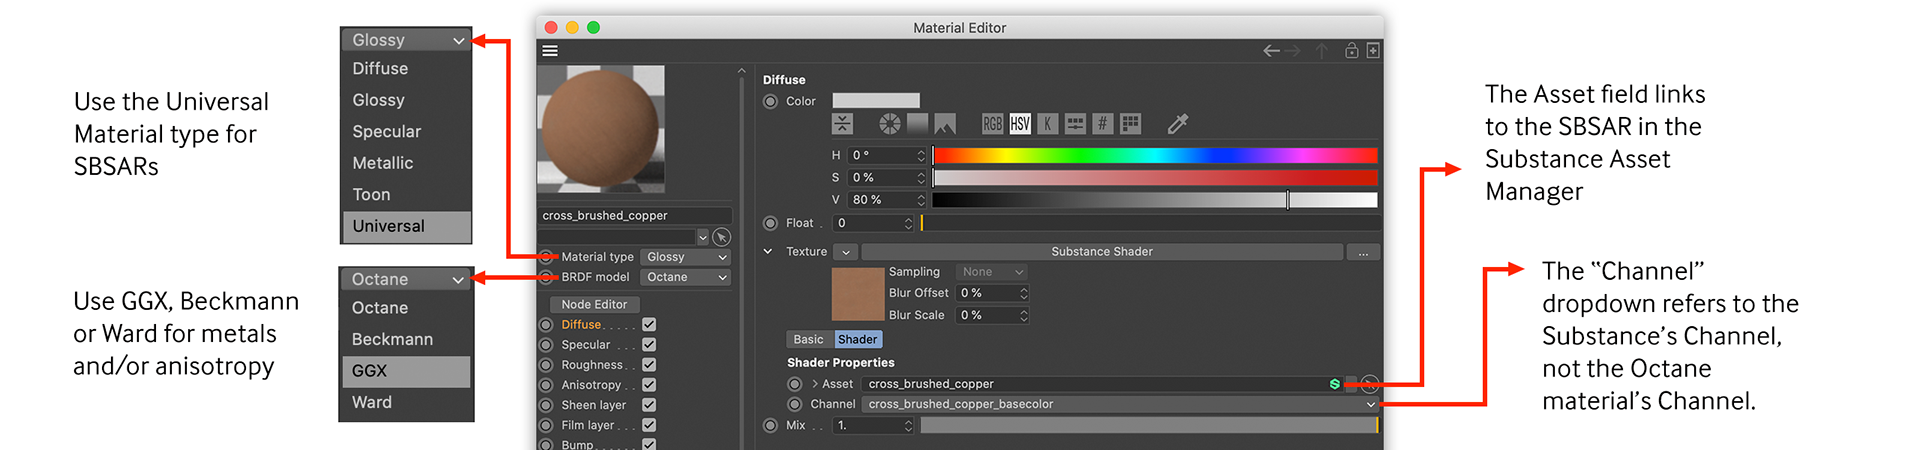The image size is (1920, 450).
Task: Switch to the Basic tab
Action: click(808, 340)
